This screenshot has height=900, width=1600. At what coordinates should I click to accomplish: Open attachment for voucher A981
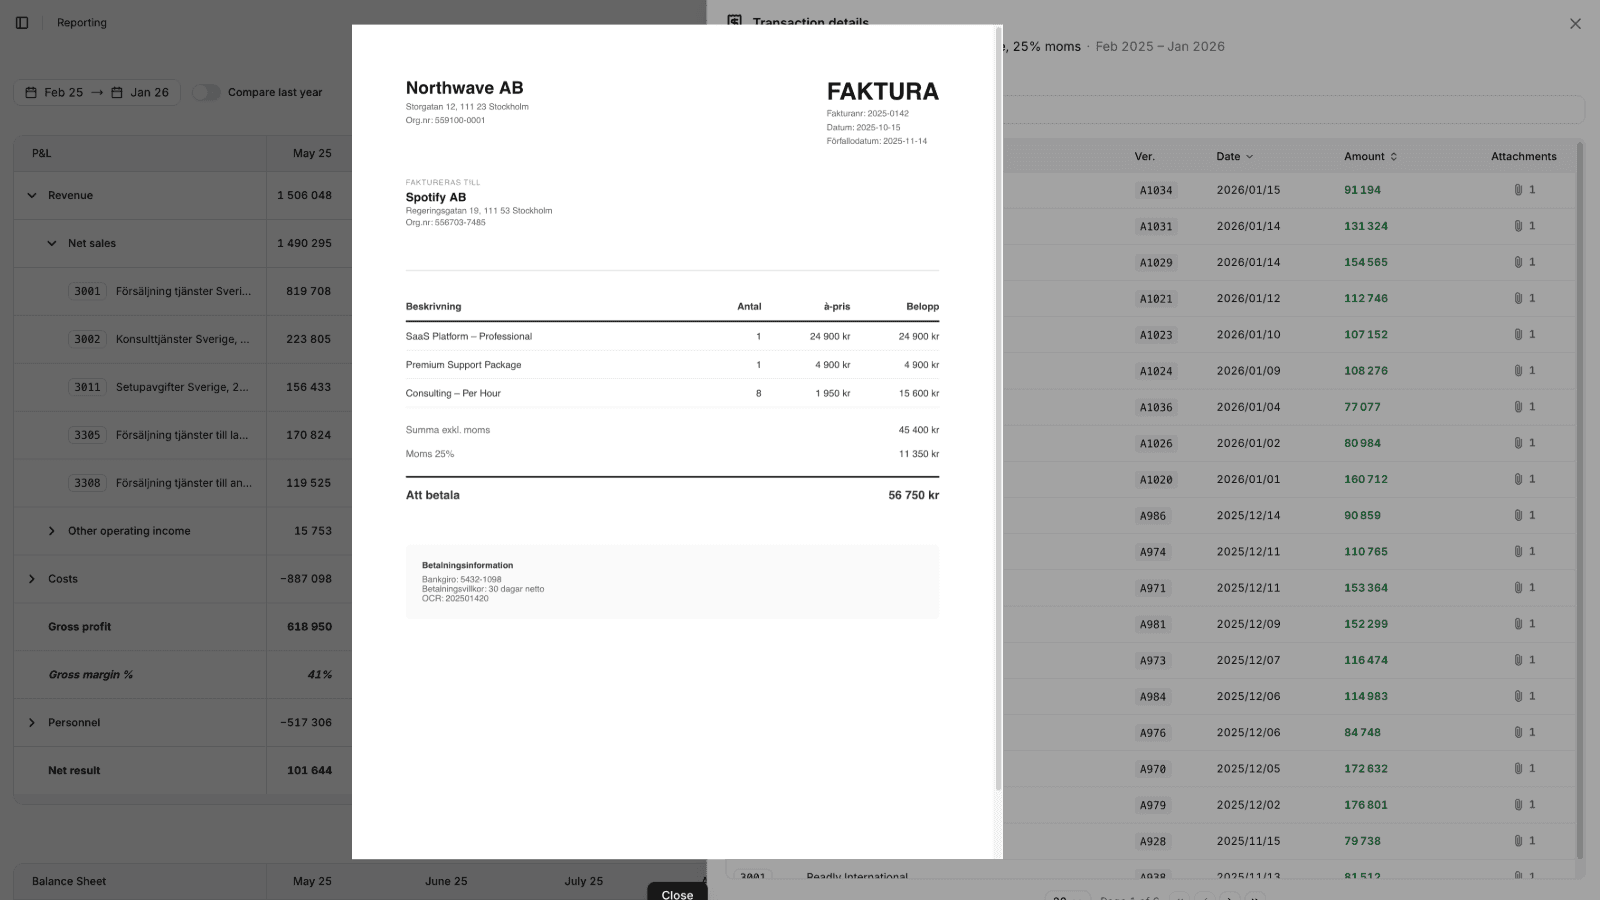pos(1524,624)
